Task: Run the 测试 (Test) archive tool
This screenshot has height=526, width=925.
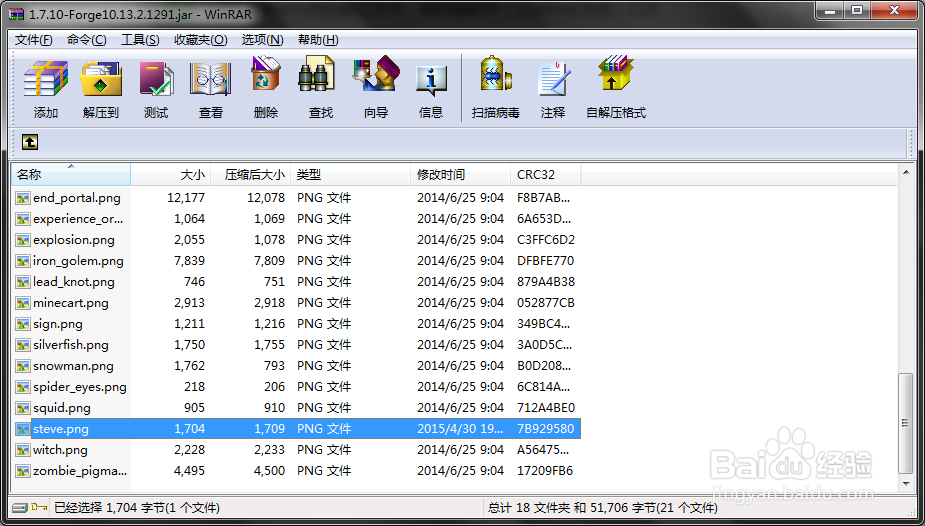Action: click(x=156, y=79)
